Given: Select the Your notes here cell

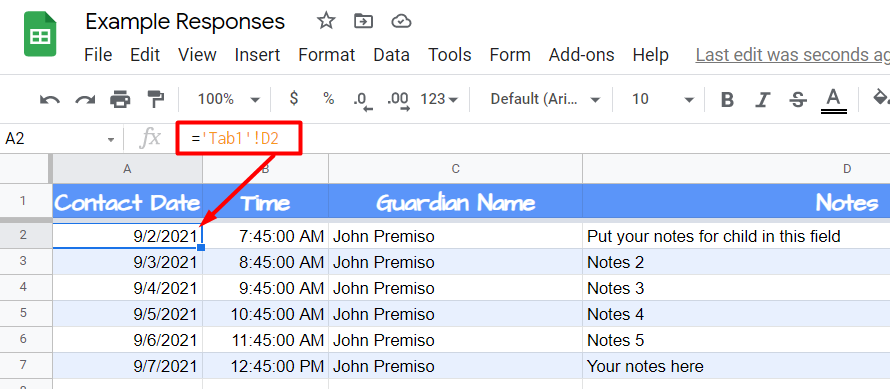Looking at the screenshot, I should tap(736, 366).
